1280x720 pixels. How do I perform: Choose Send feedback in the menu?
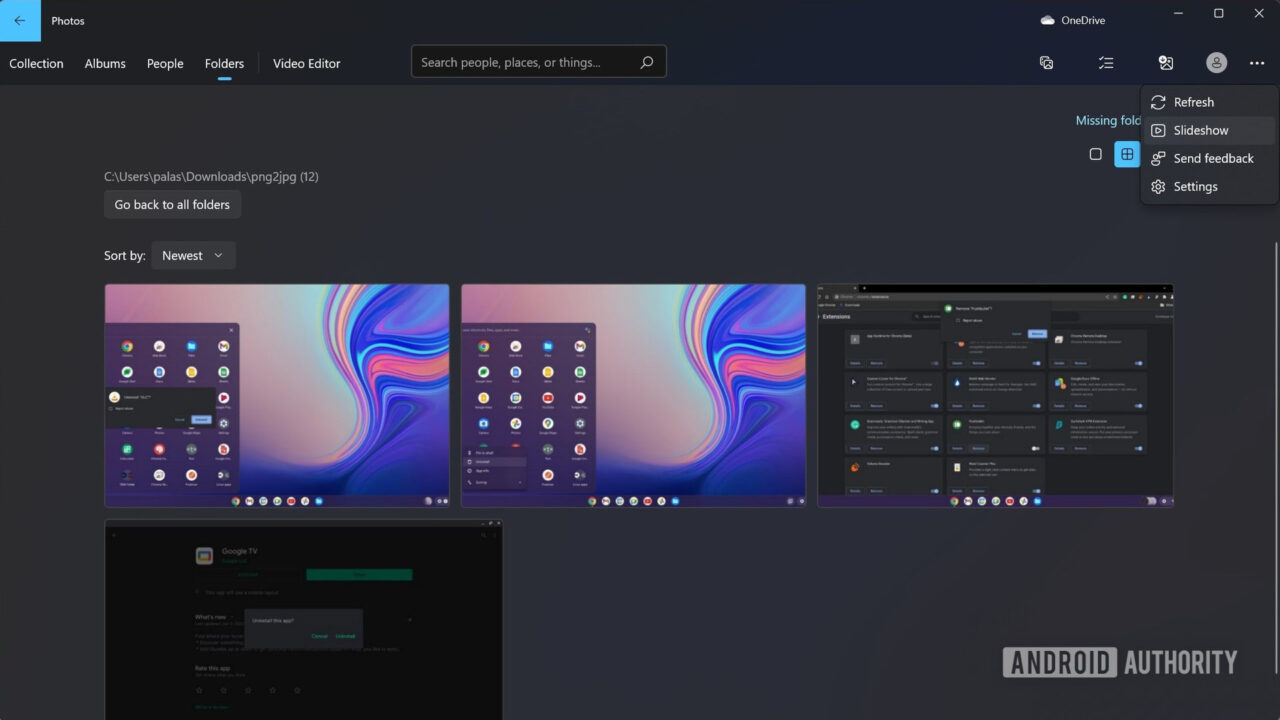[x=1213, y=158]
